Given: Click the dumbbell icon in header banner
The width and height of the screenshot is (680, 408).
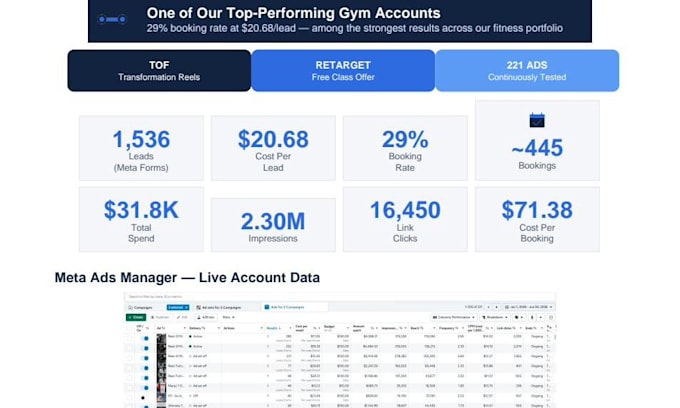Looking at the screenshot, I should click(112, 19).
